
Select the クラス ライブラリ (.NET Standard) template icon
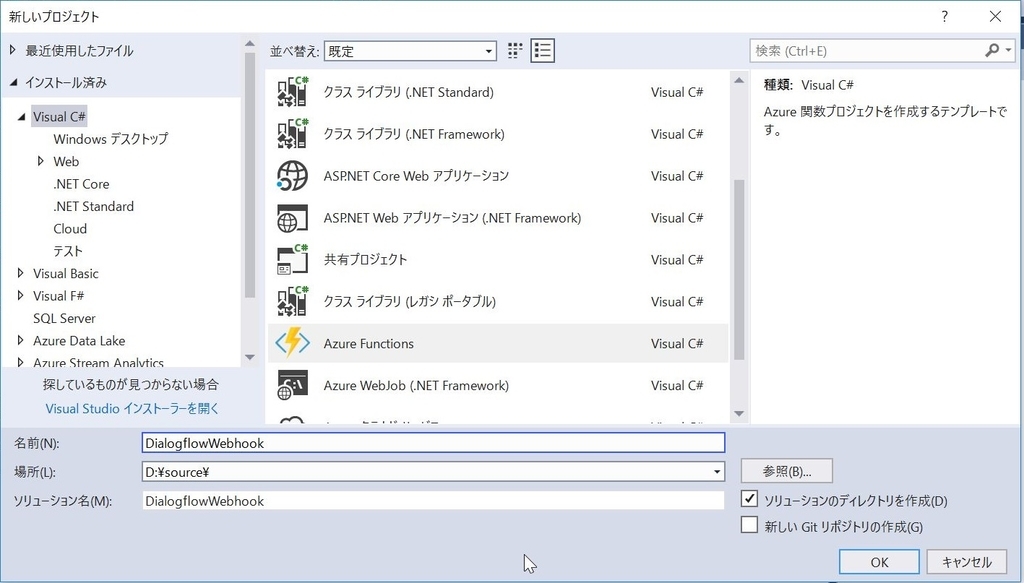(291, 92)
